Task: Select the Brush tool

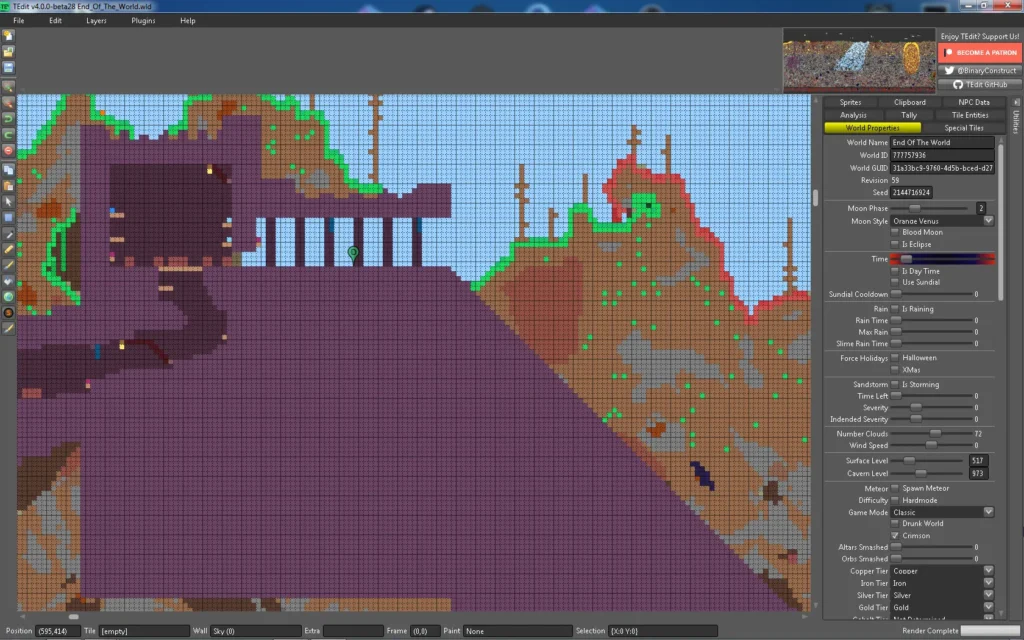Action: tap(8, 265)
